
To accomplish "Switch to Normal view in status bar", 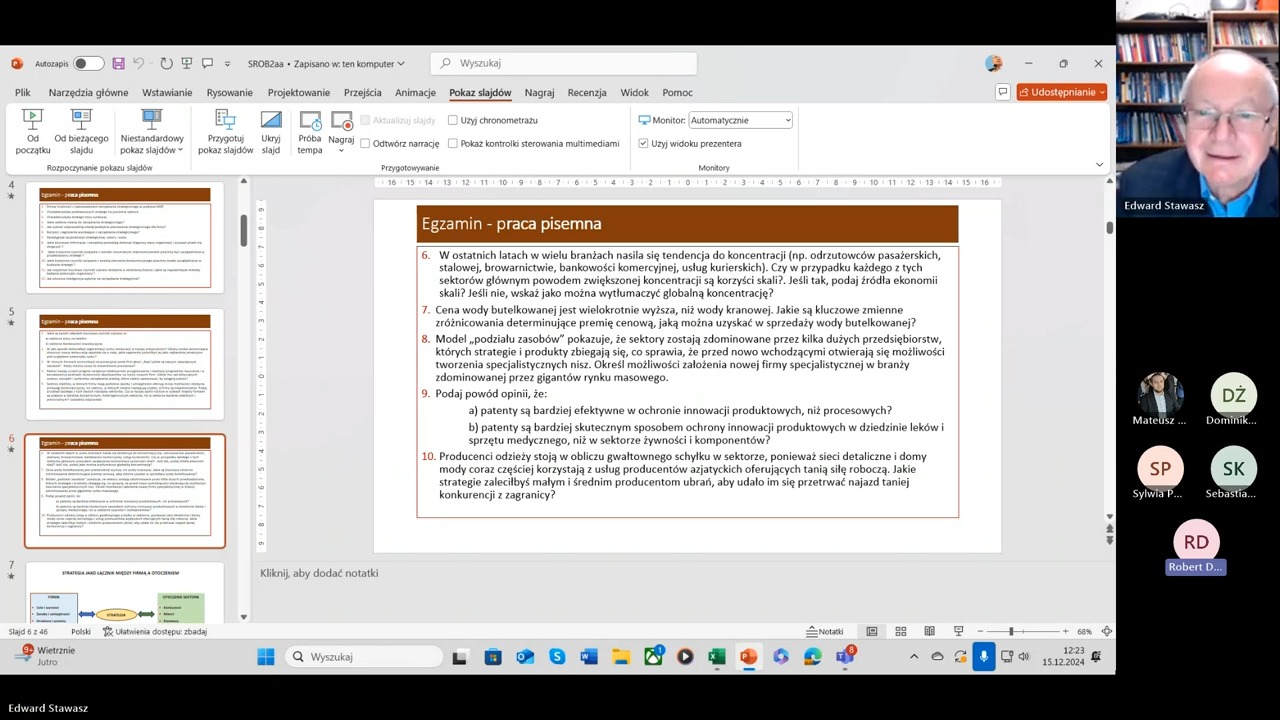I will click(x=872, y=632).
